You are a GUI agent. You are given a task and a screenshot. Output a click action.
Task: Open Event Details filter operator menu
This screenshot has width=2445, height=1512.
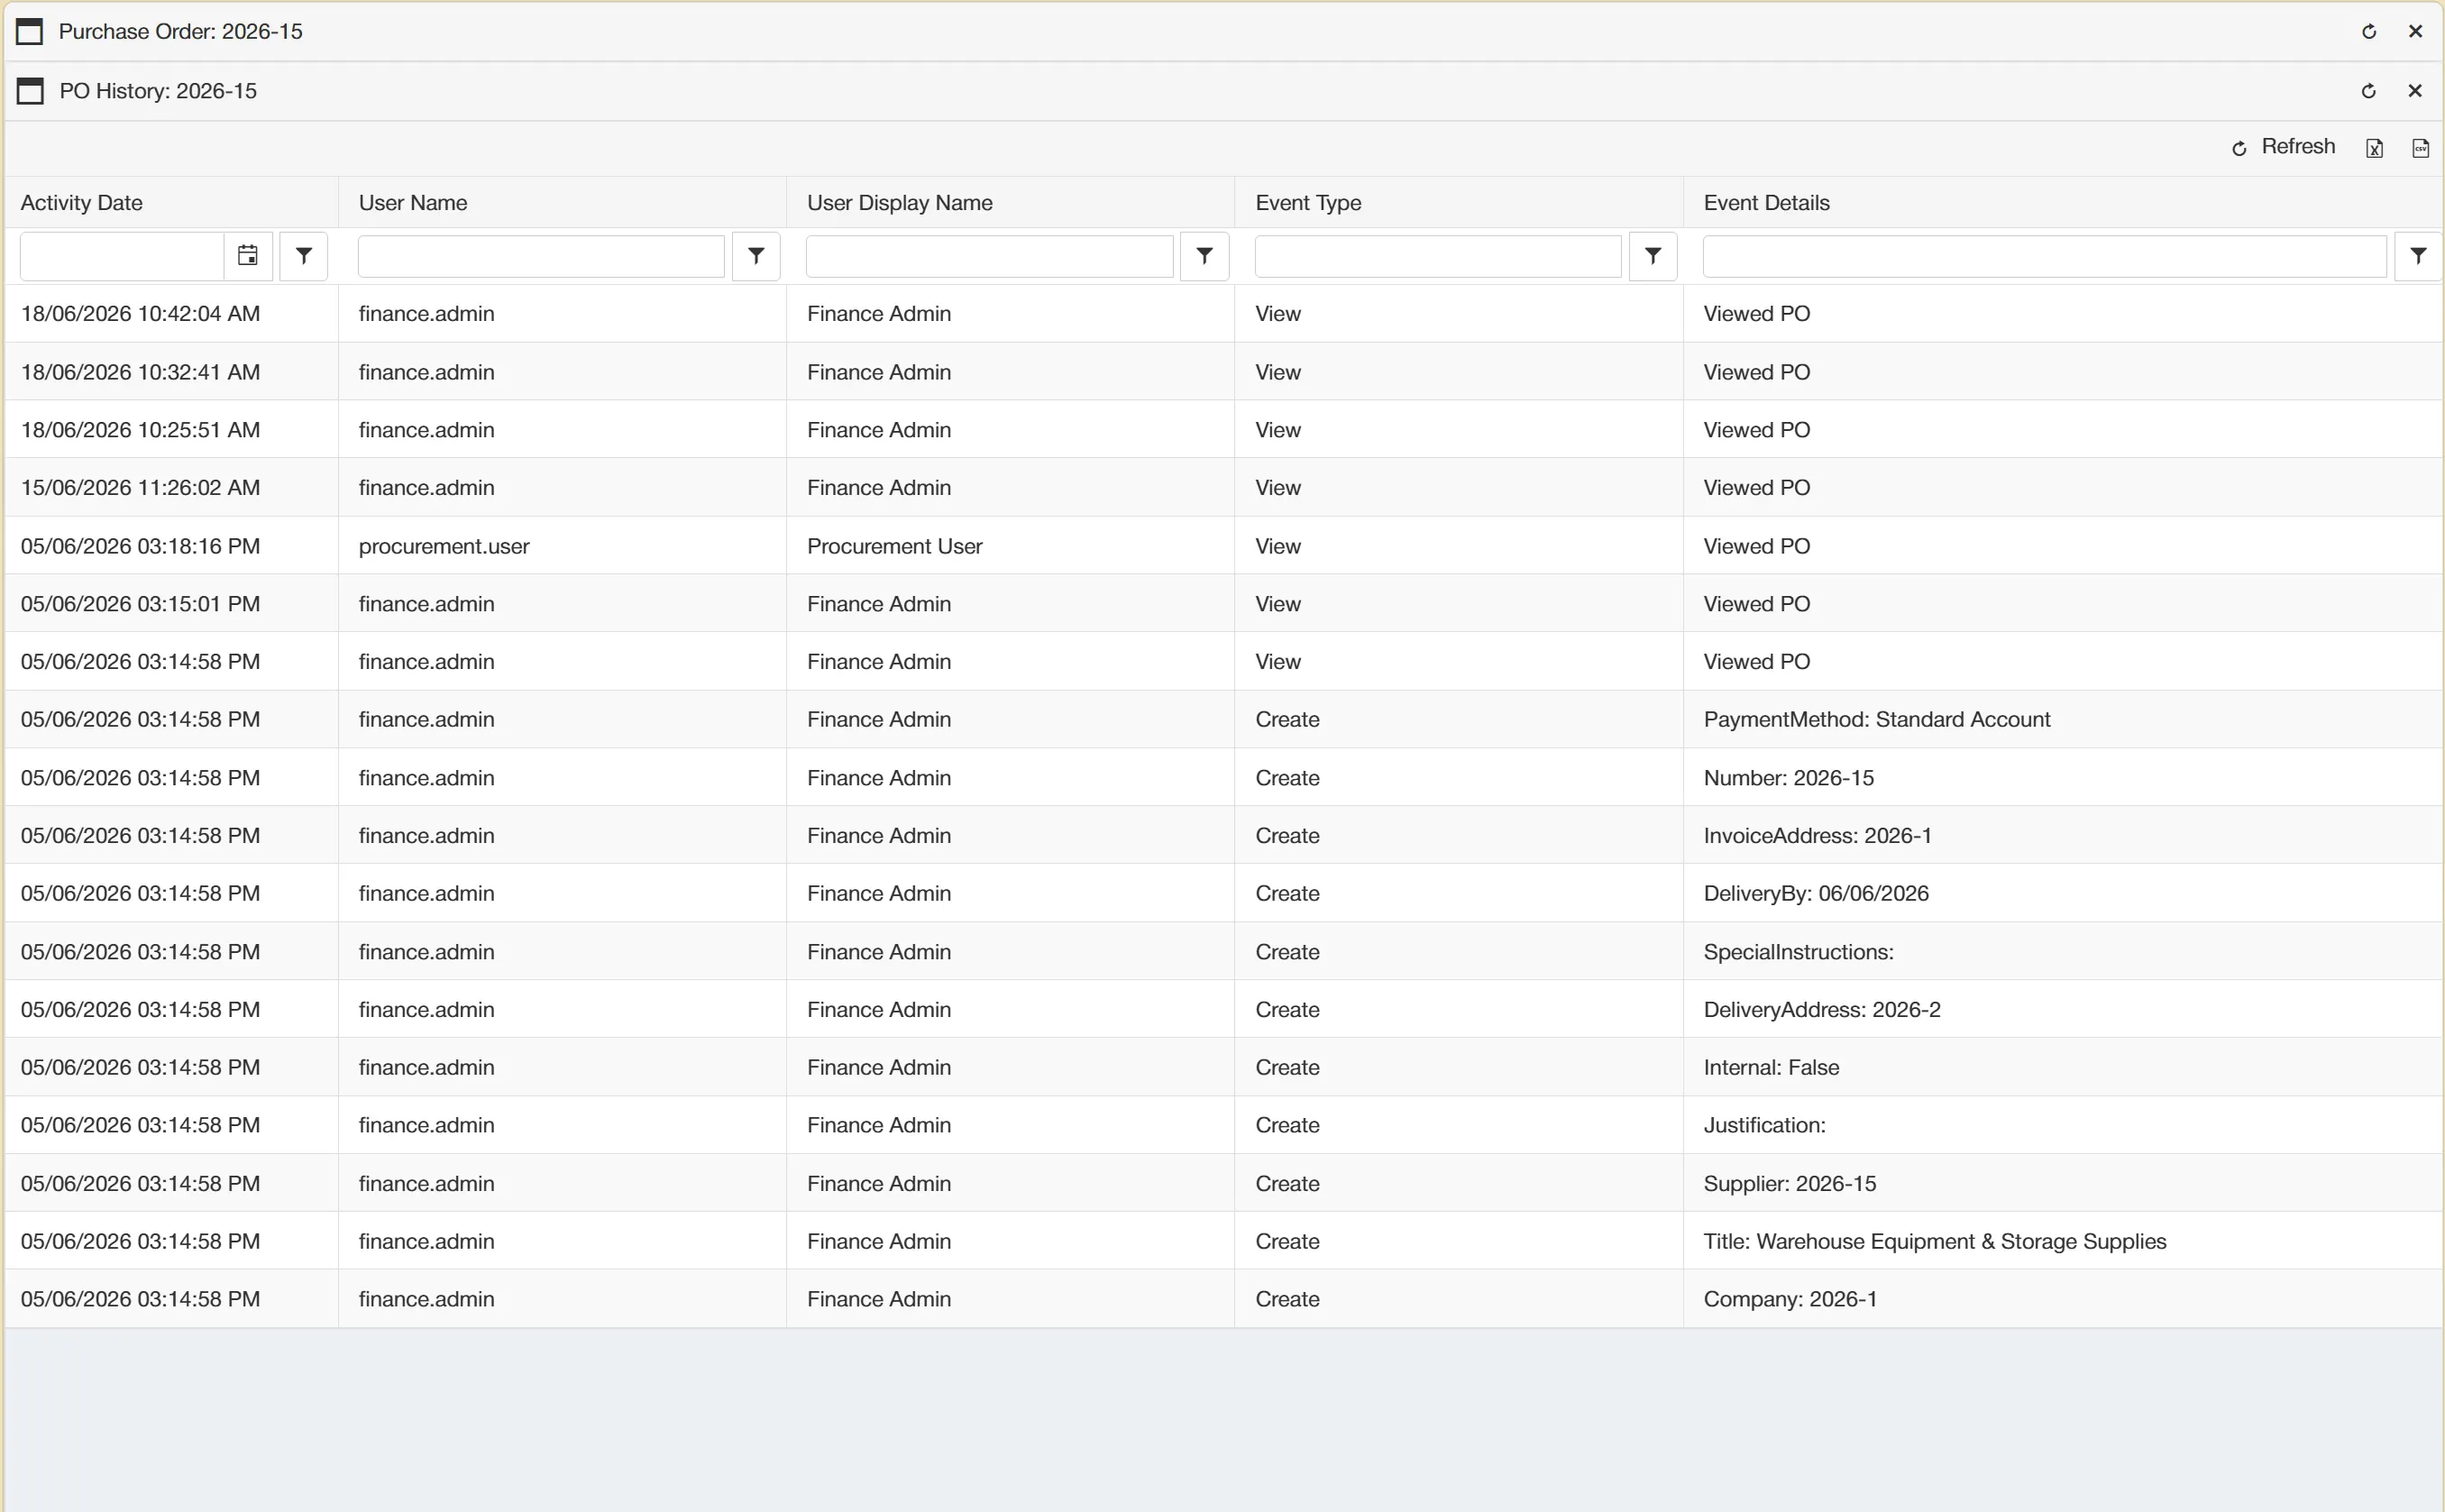tap(2418, 256)
